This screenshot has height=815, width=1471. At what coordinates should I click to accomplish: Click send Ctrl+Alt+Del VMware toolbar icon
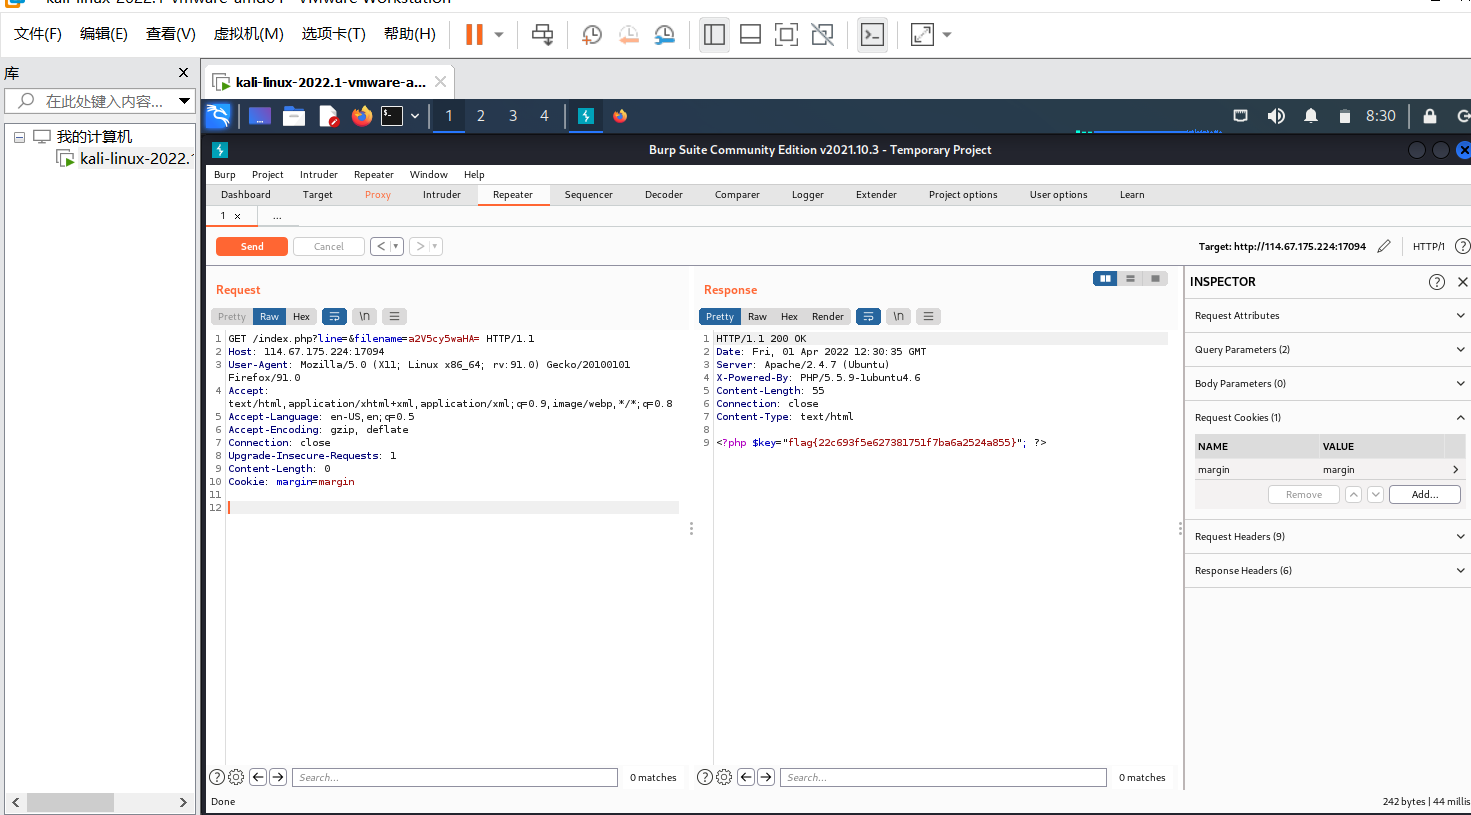542,35
